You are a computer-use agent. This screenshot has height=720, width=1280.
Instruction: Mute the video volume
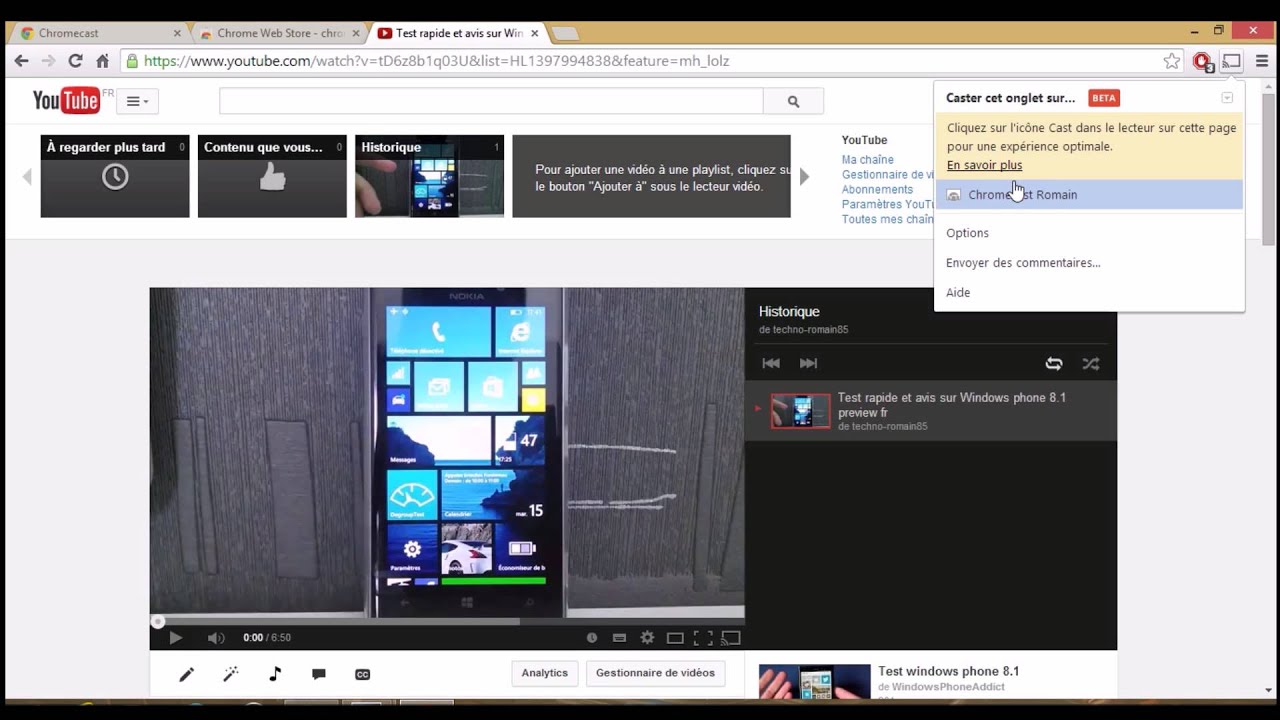coord(216,637)
